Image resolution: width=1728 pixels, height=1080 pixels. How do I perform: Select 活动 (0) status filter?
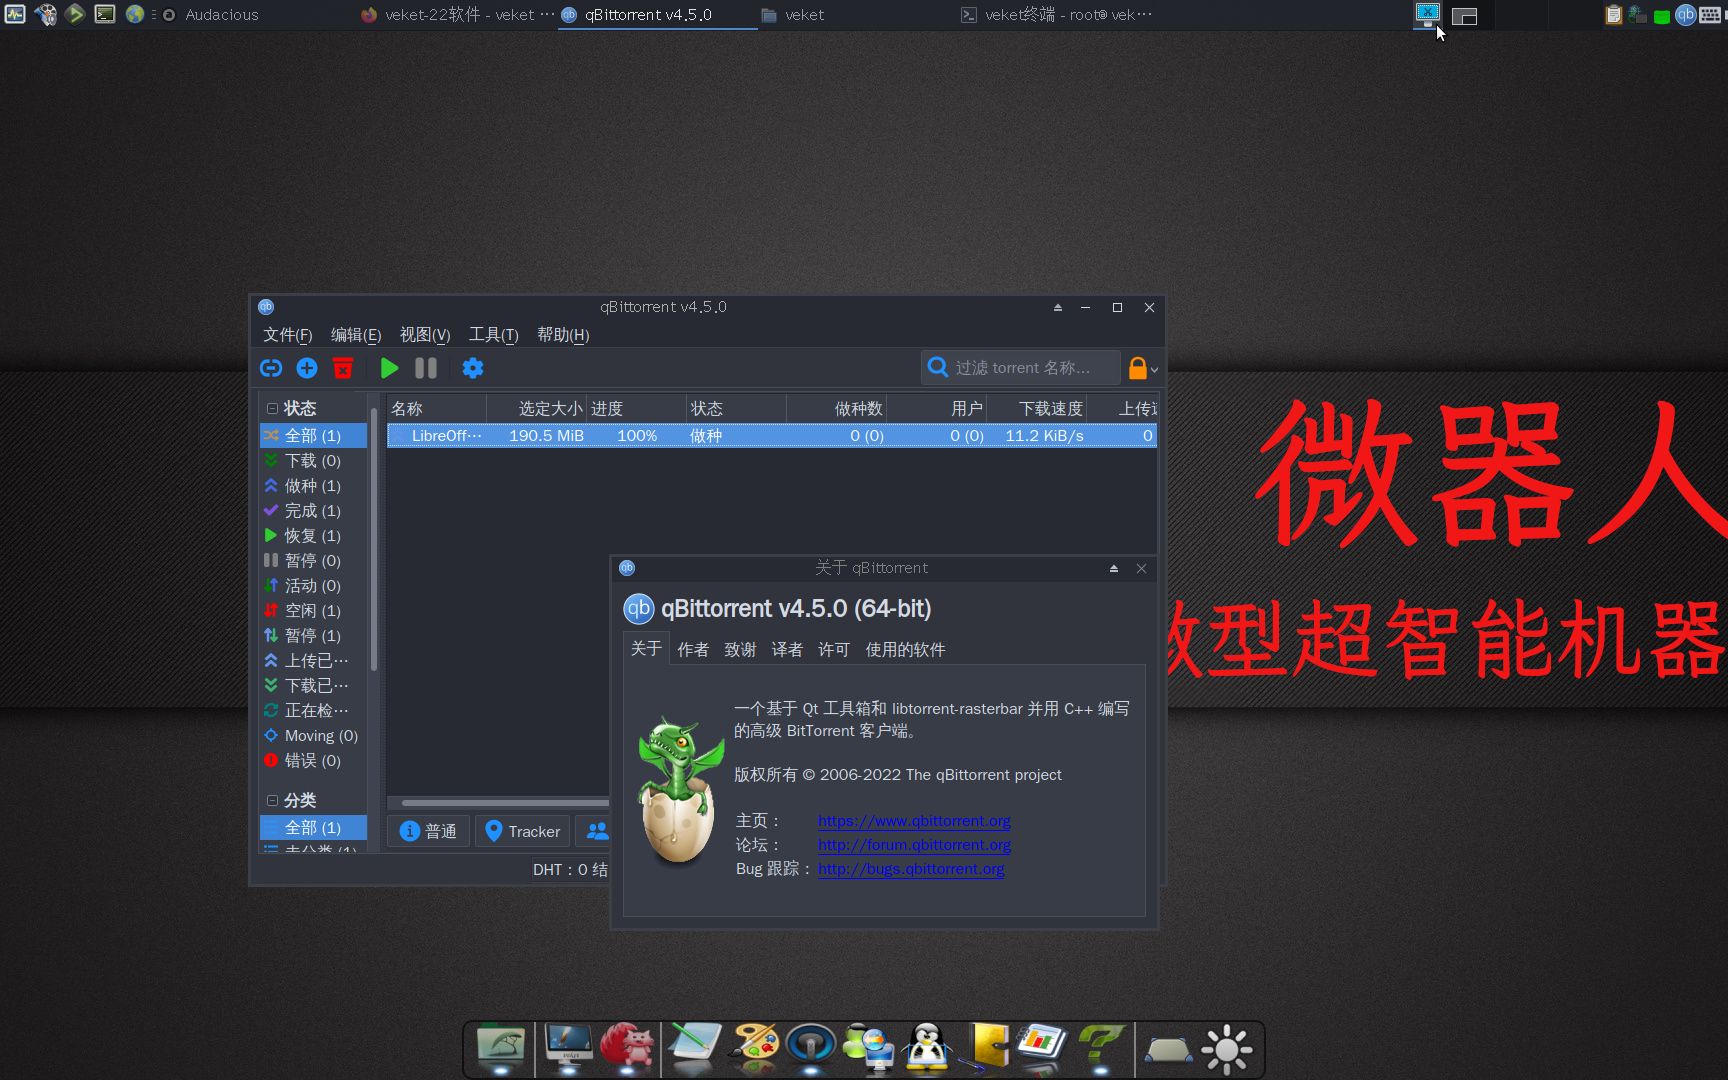[313, 586]
